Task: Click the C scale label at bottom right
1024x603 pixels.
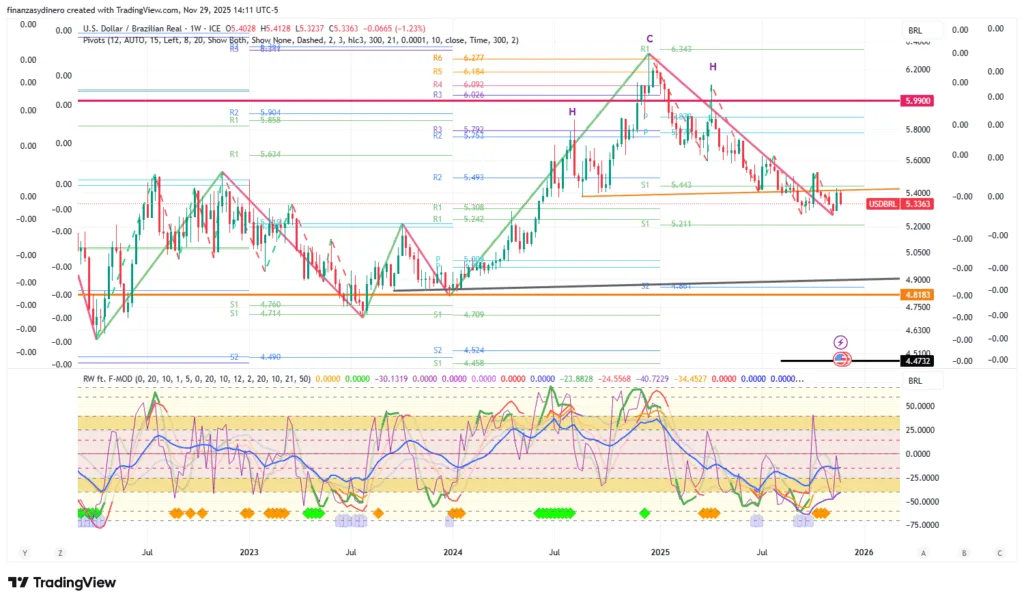Action: coord(999,552)
